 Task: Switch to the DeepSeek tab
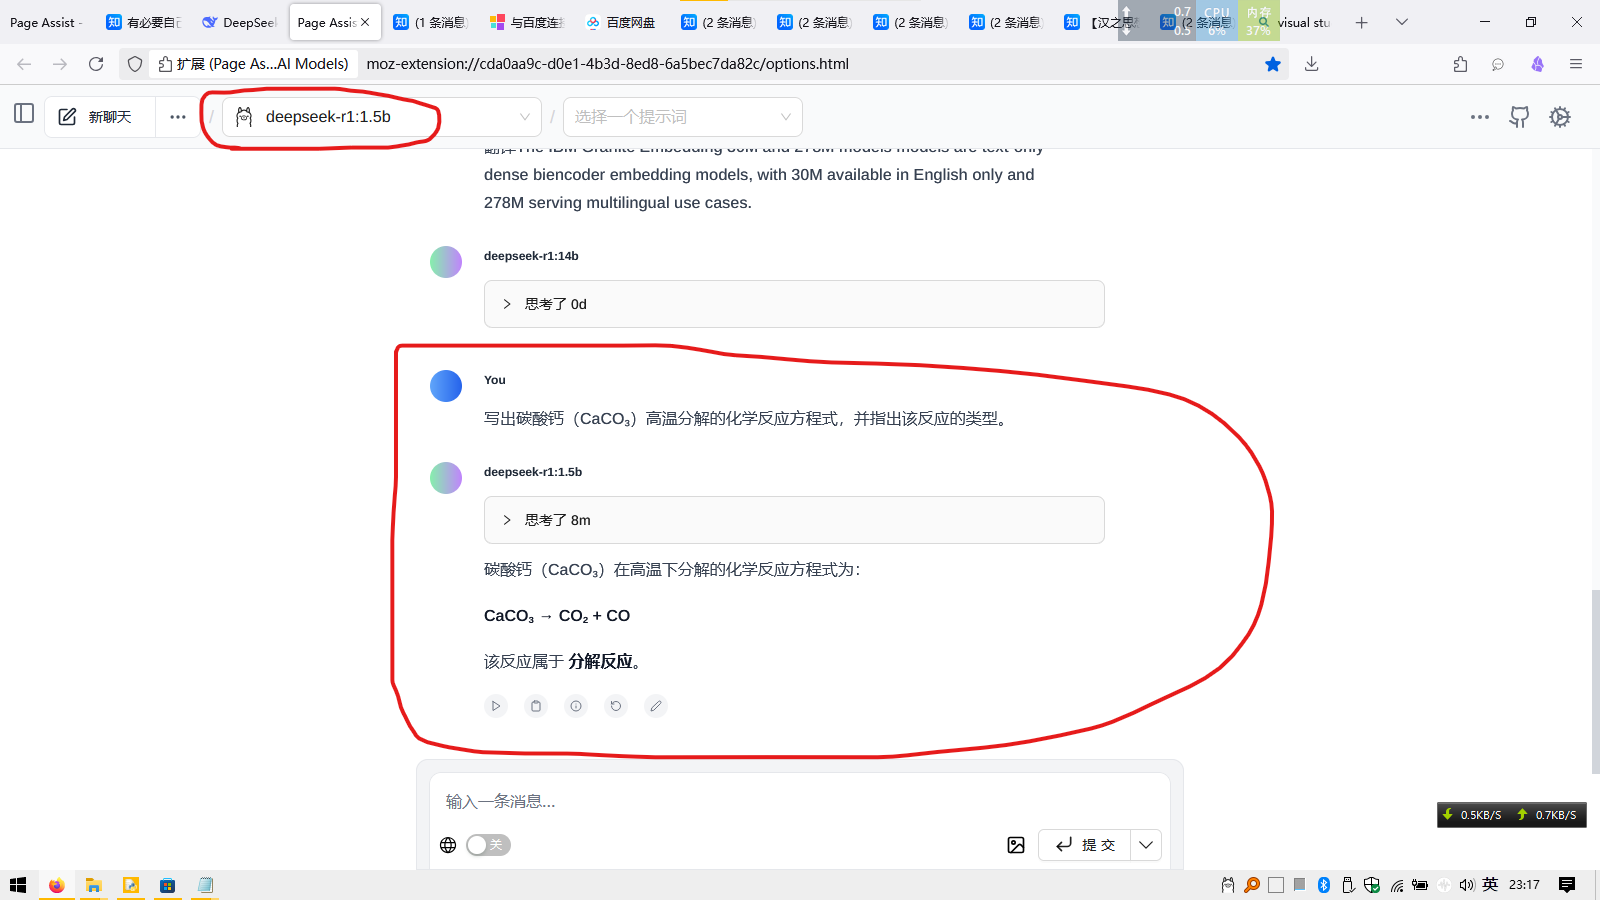[x=239, y=22]
